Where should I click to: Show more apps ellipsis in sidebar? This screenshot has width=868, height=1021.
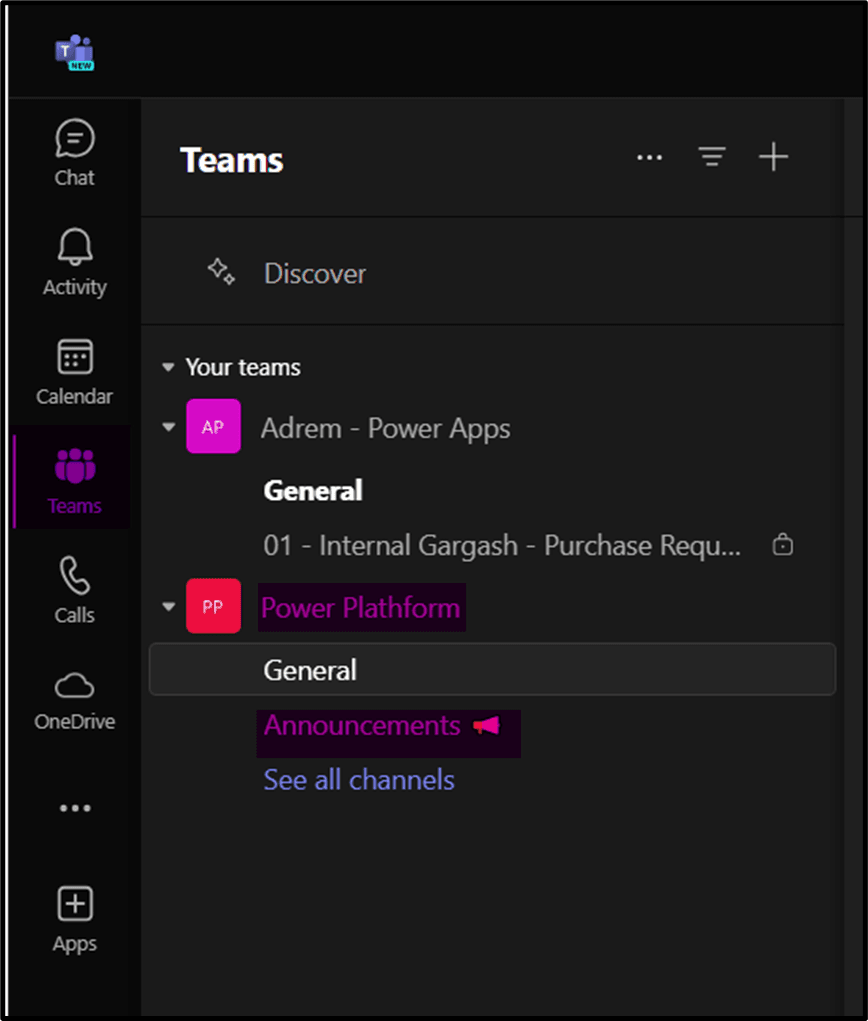pyautogui.click(x=74, y=808)
